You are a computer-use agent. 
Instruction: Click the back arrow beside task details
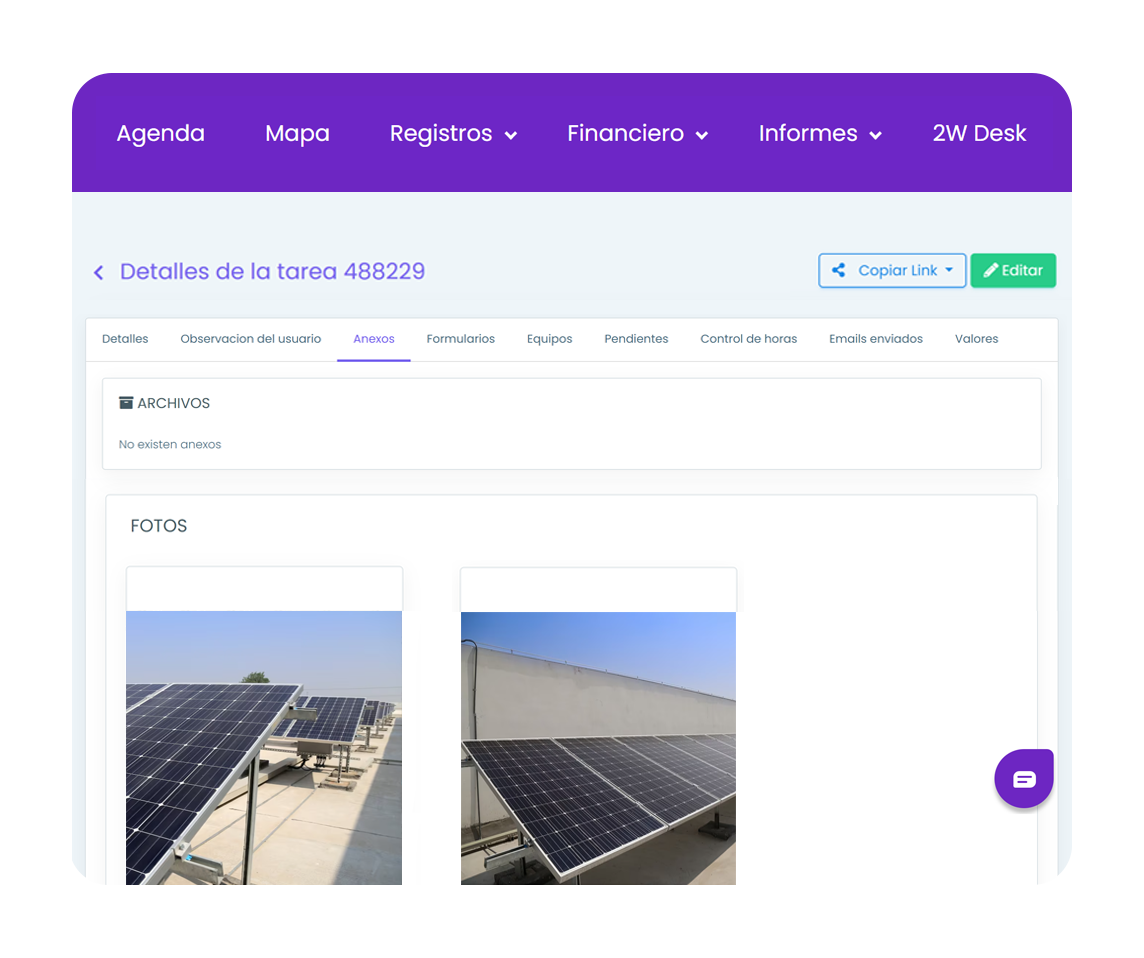pyautogui.click(x=98, y=272)
